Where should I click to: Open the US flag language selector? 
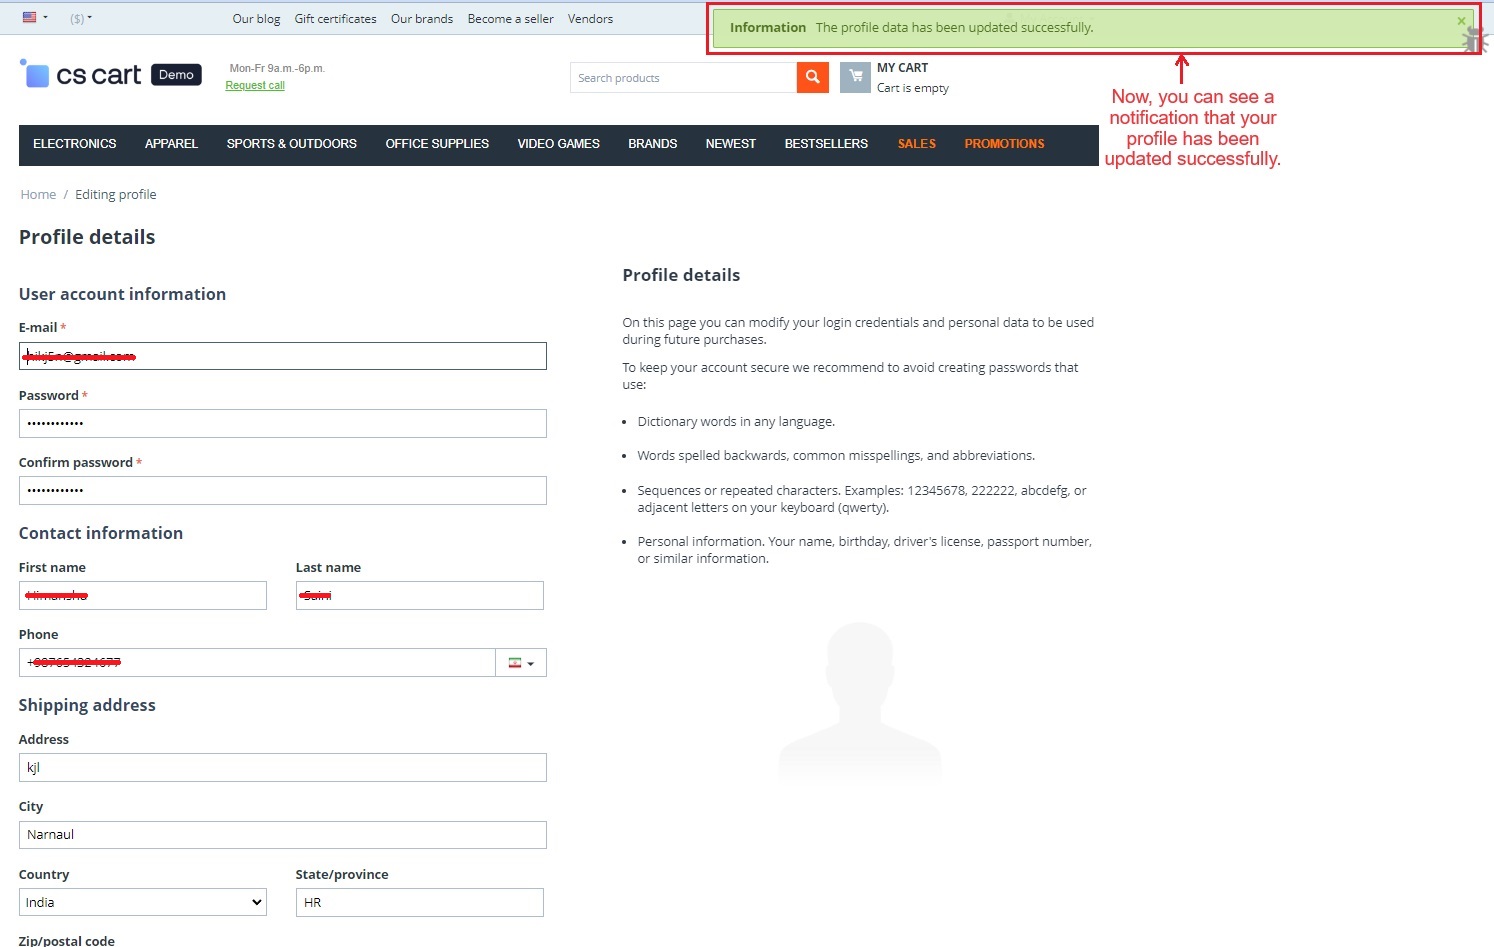click(x=35, y=18)
